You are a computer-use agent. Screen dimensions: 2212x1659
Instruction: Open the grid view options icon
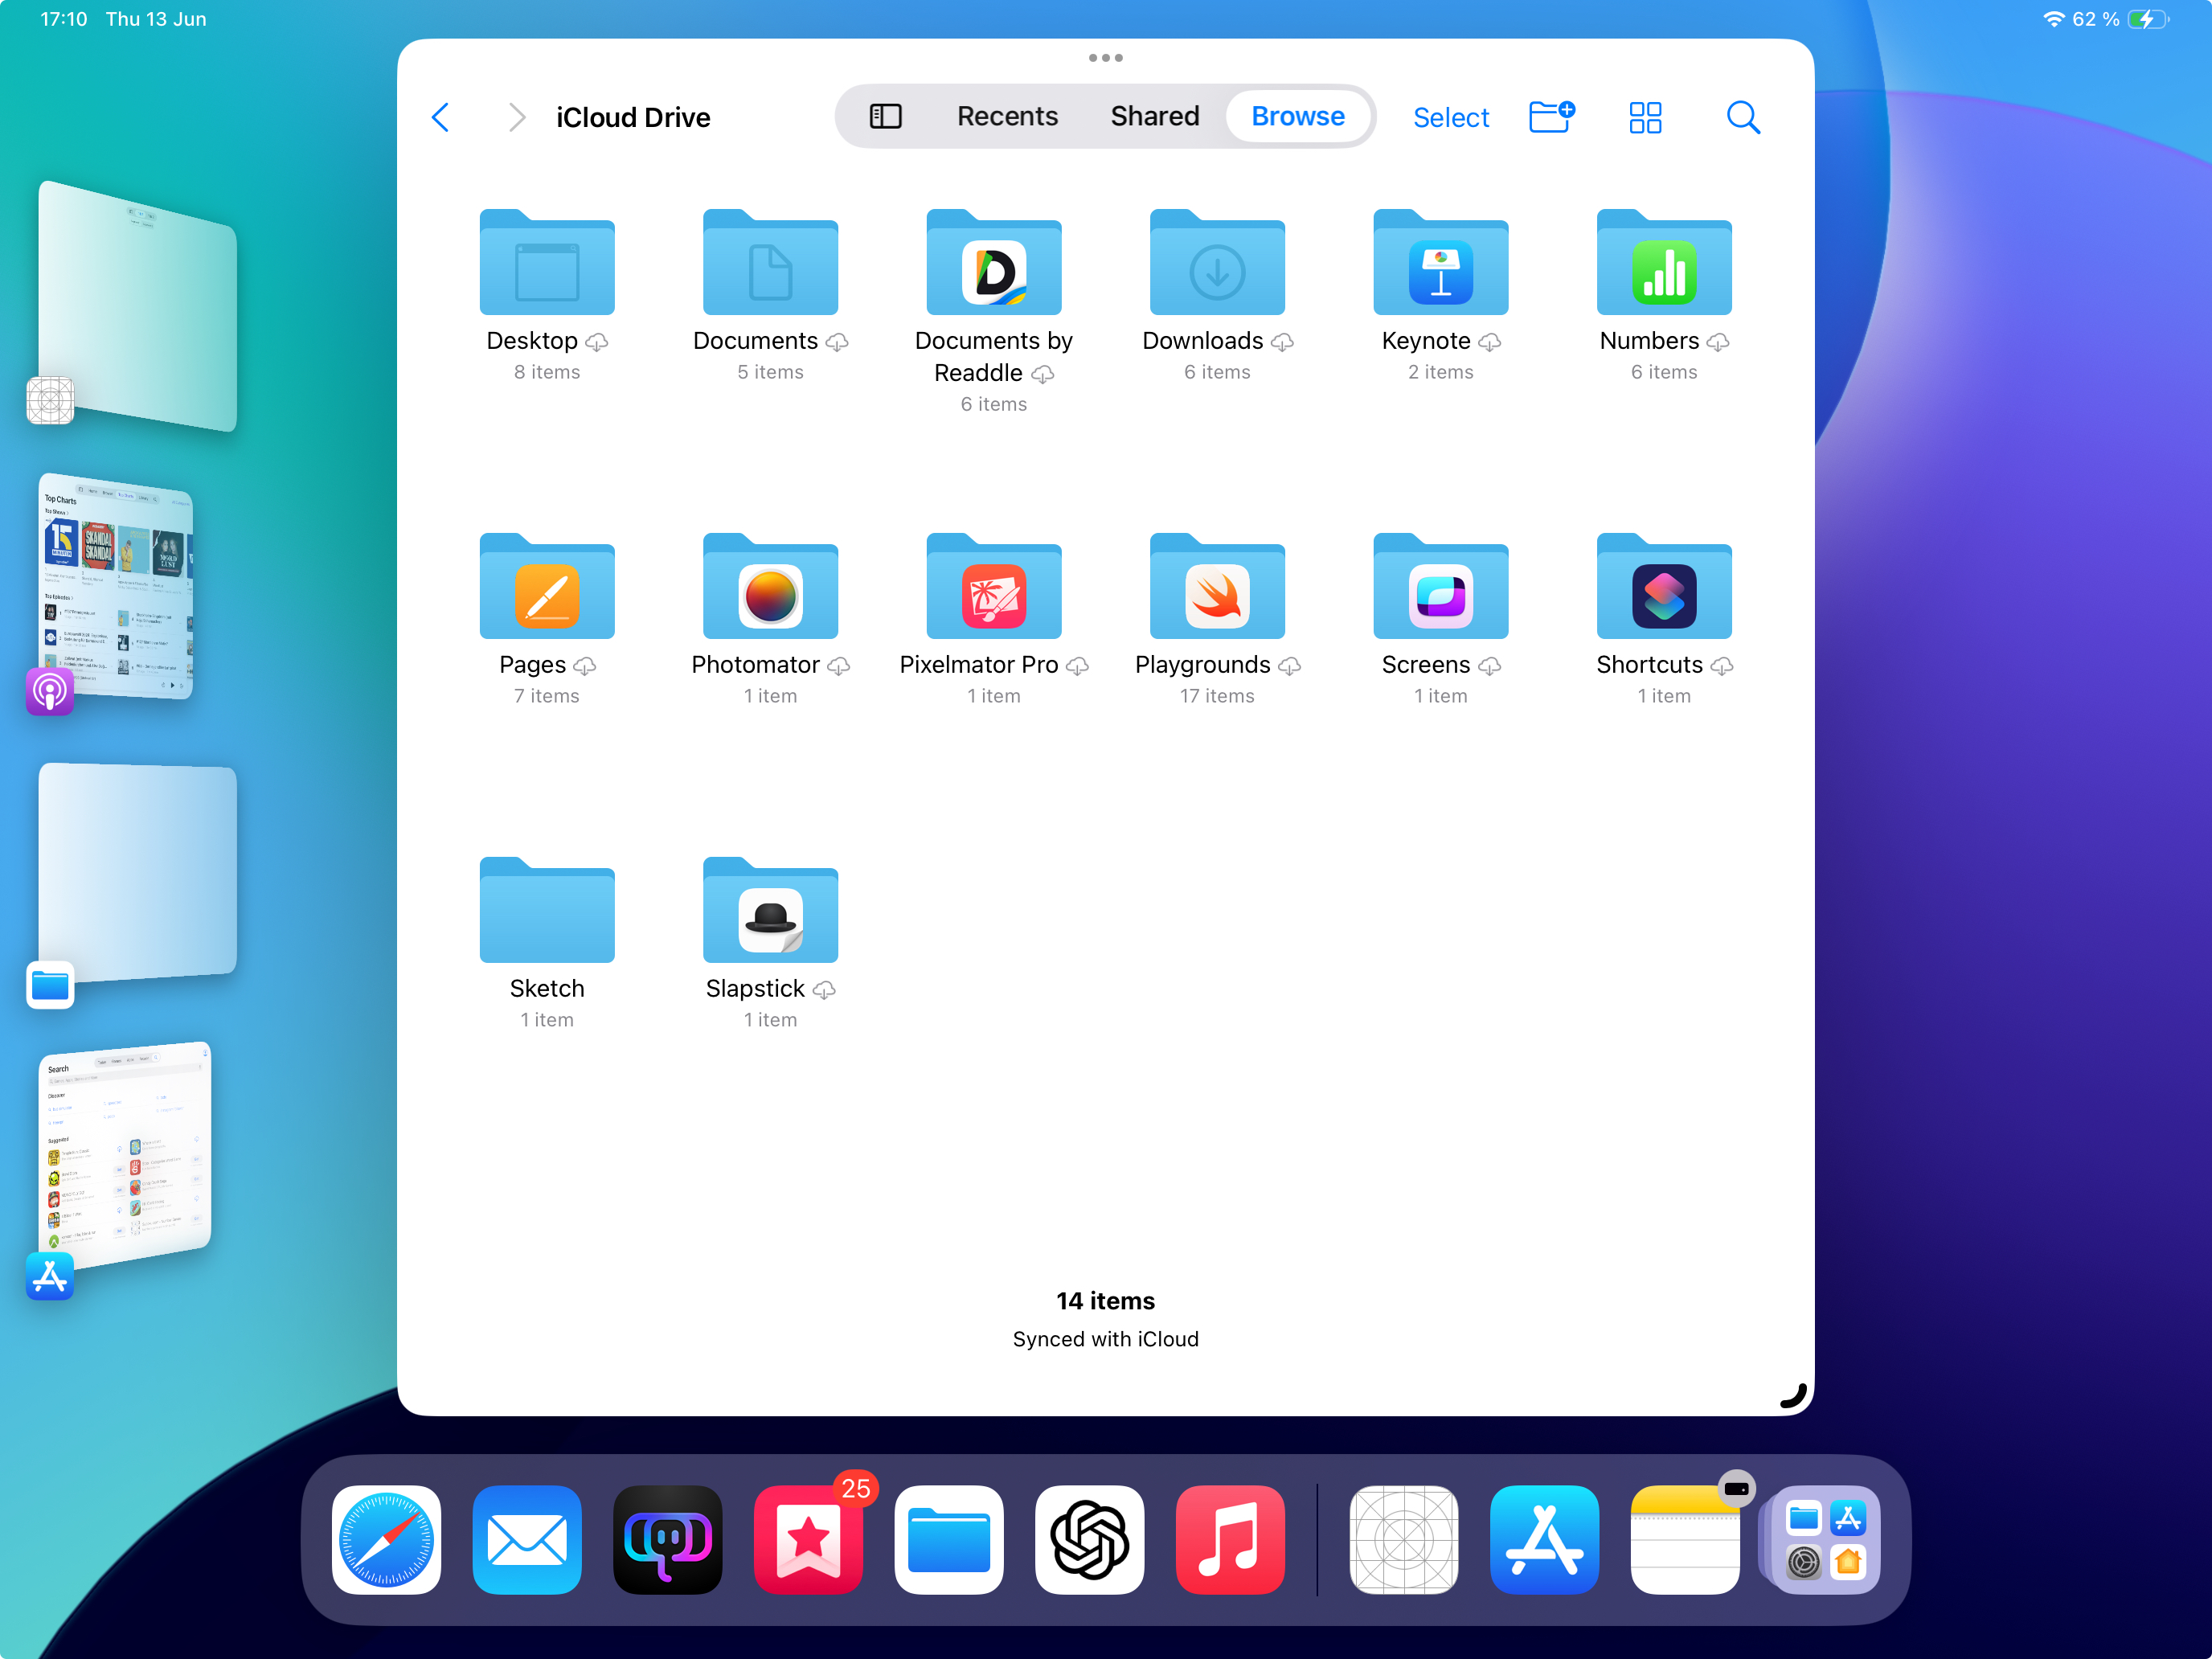(1645, 117)
